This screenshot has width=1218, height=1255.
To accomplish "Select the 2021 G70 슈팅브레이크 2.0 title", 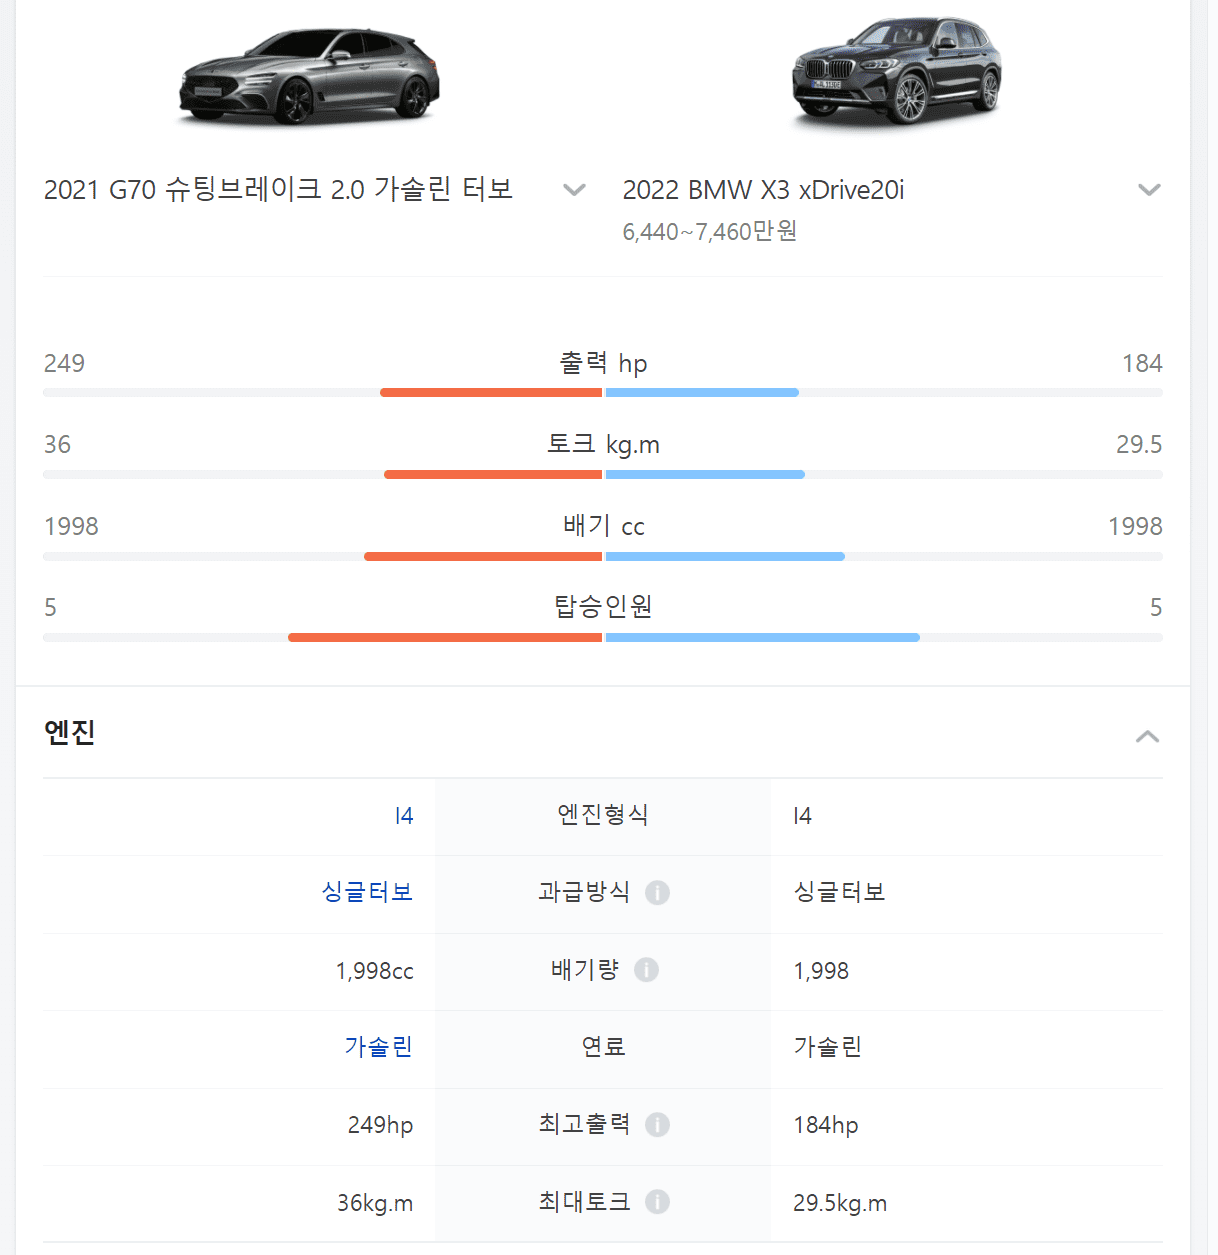I will point(278,189).
